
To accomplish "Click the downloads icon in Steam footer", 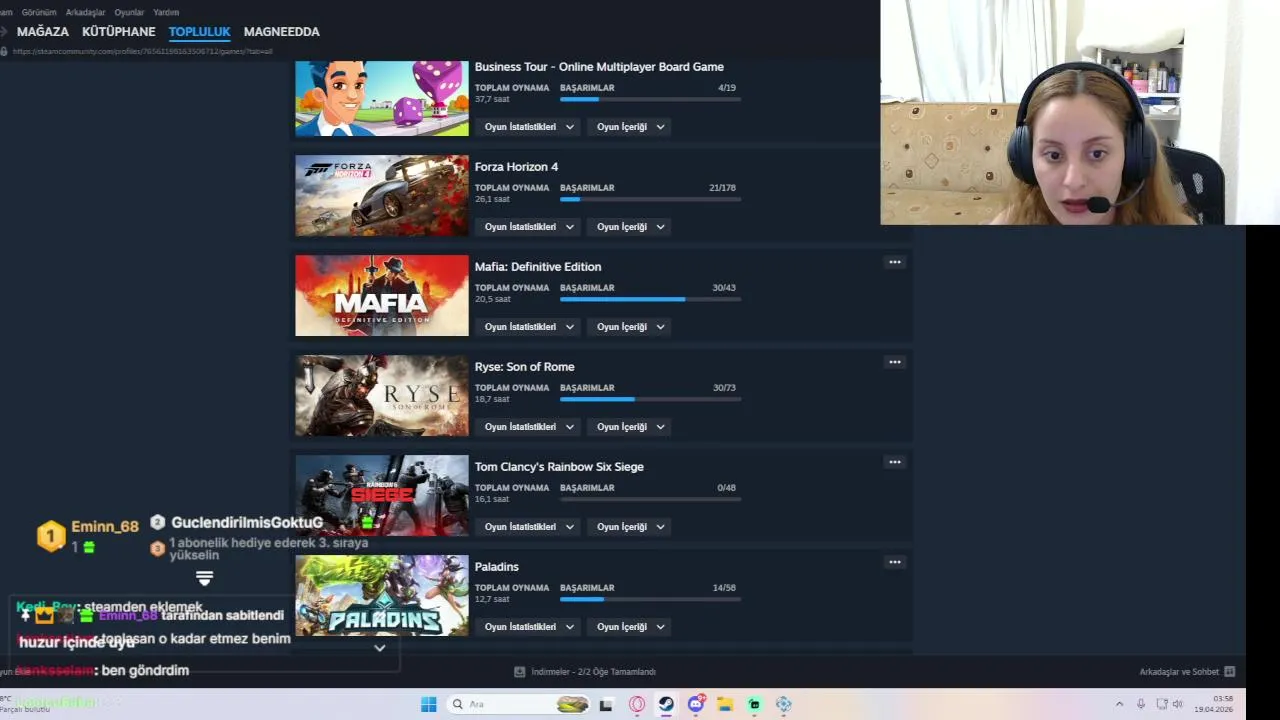I will [519, 672].
